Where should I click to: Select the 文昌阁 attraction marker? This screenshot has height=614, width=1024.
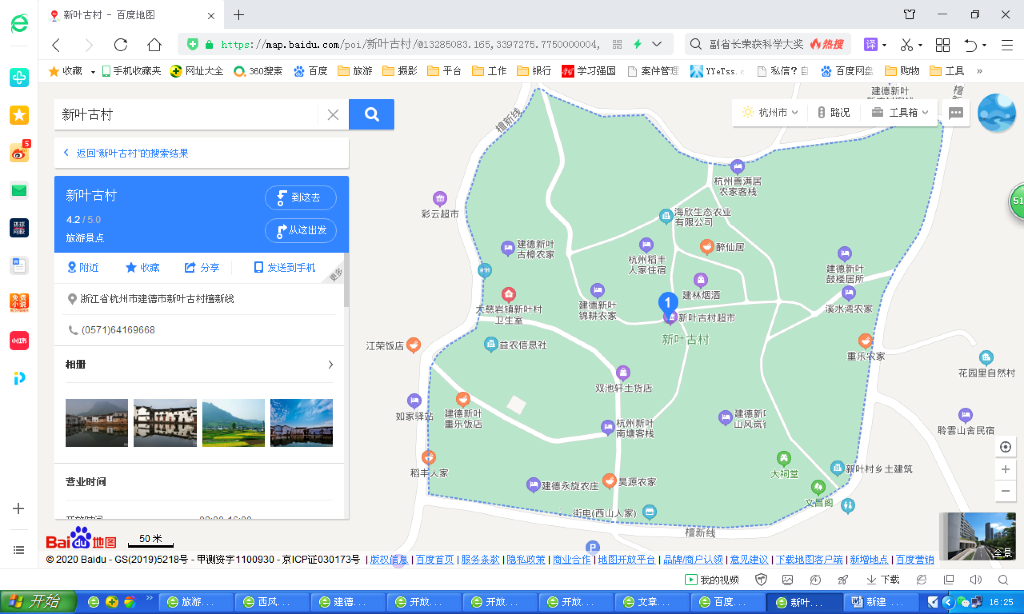(x=818, y=487)
